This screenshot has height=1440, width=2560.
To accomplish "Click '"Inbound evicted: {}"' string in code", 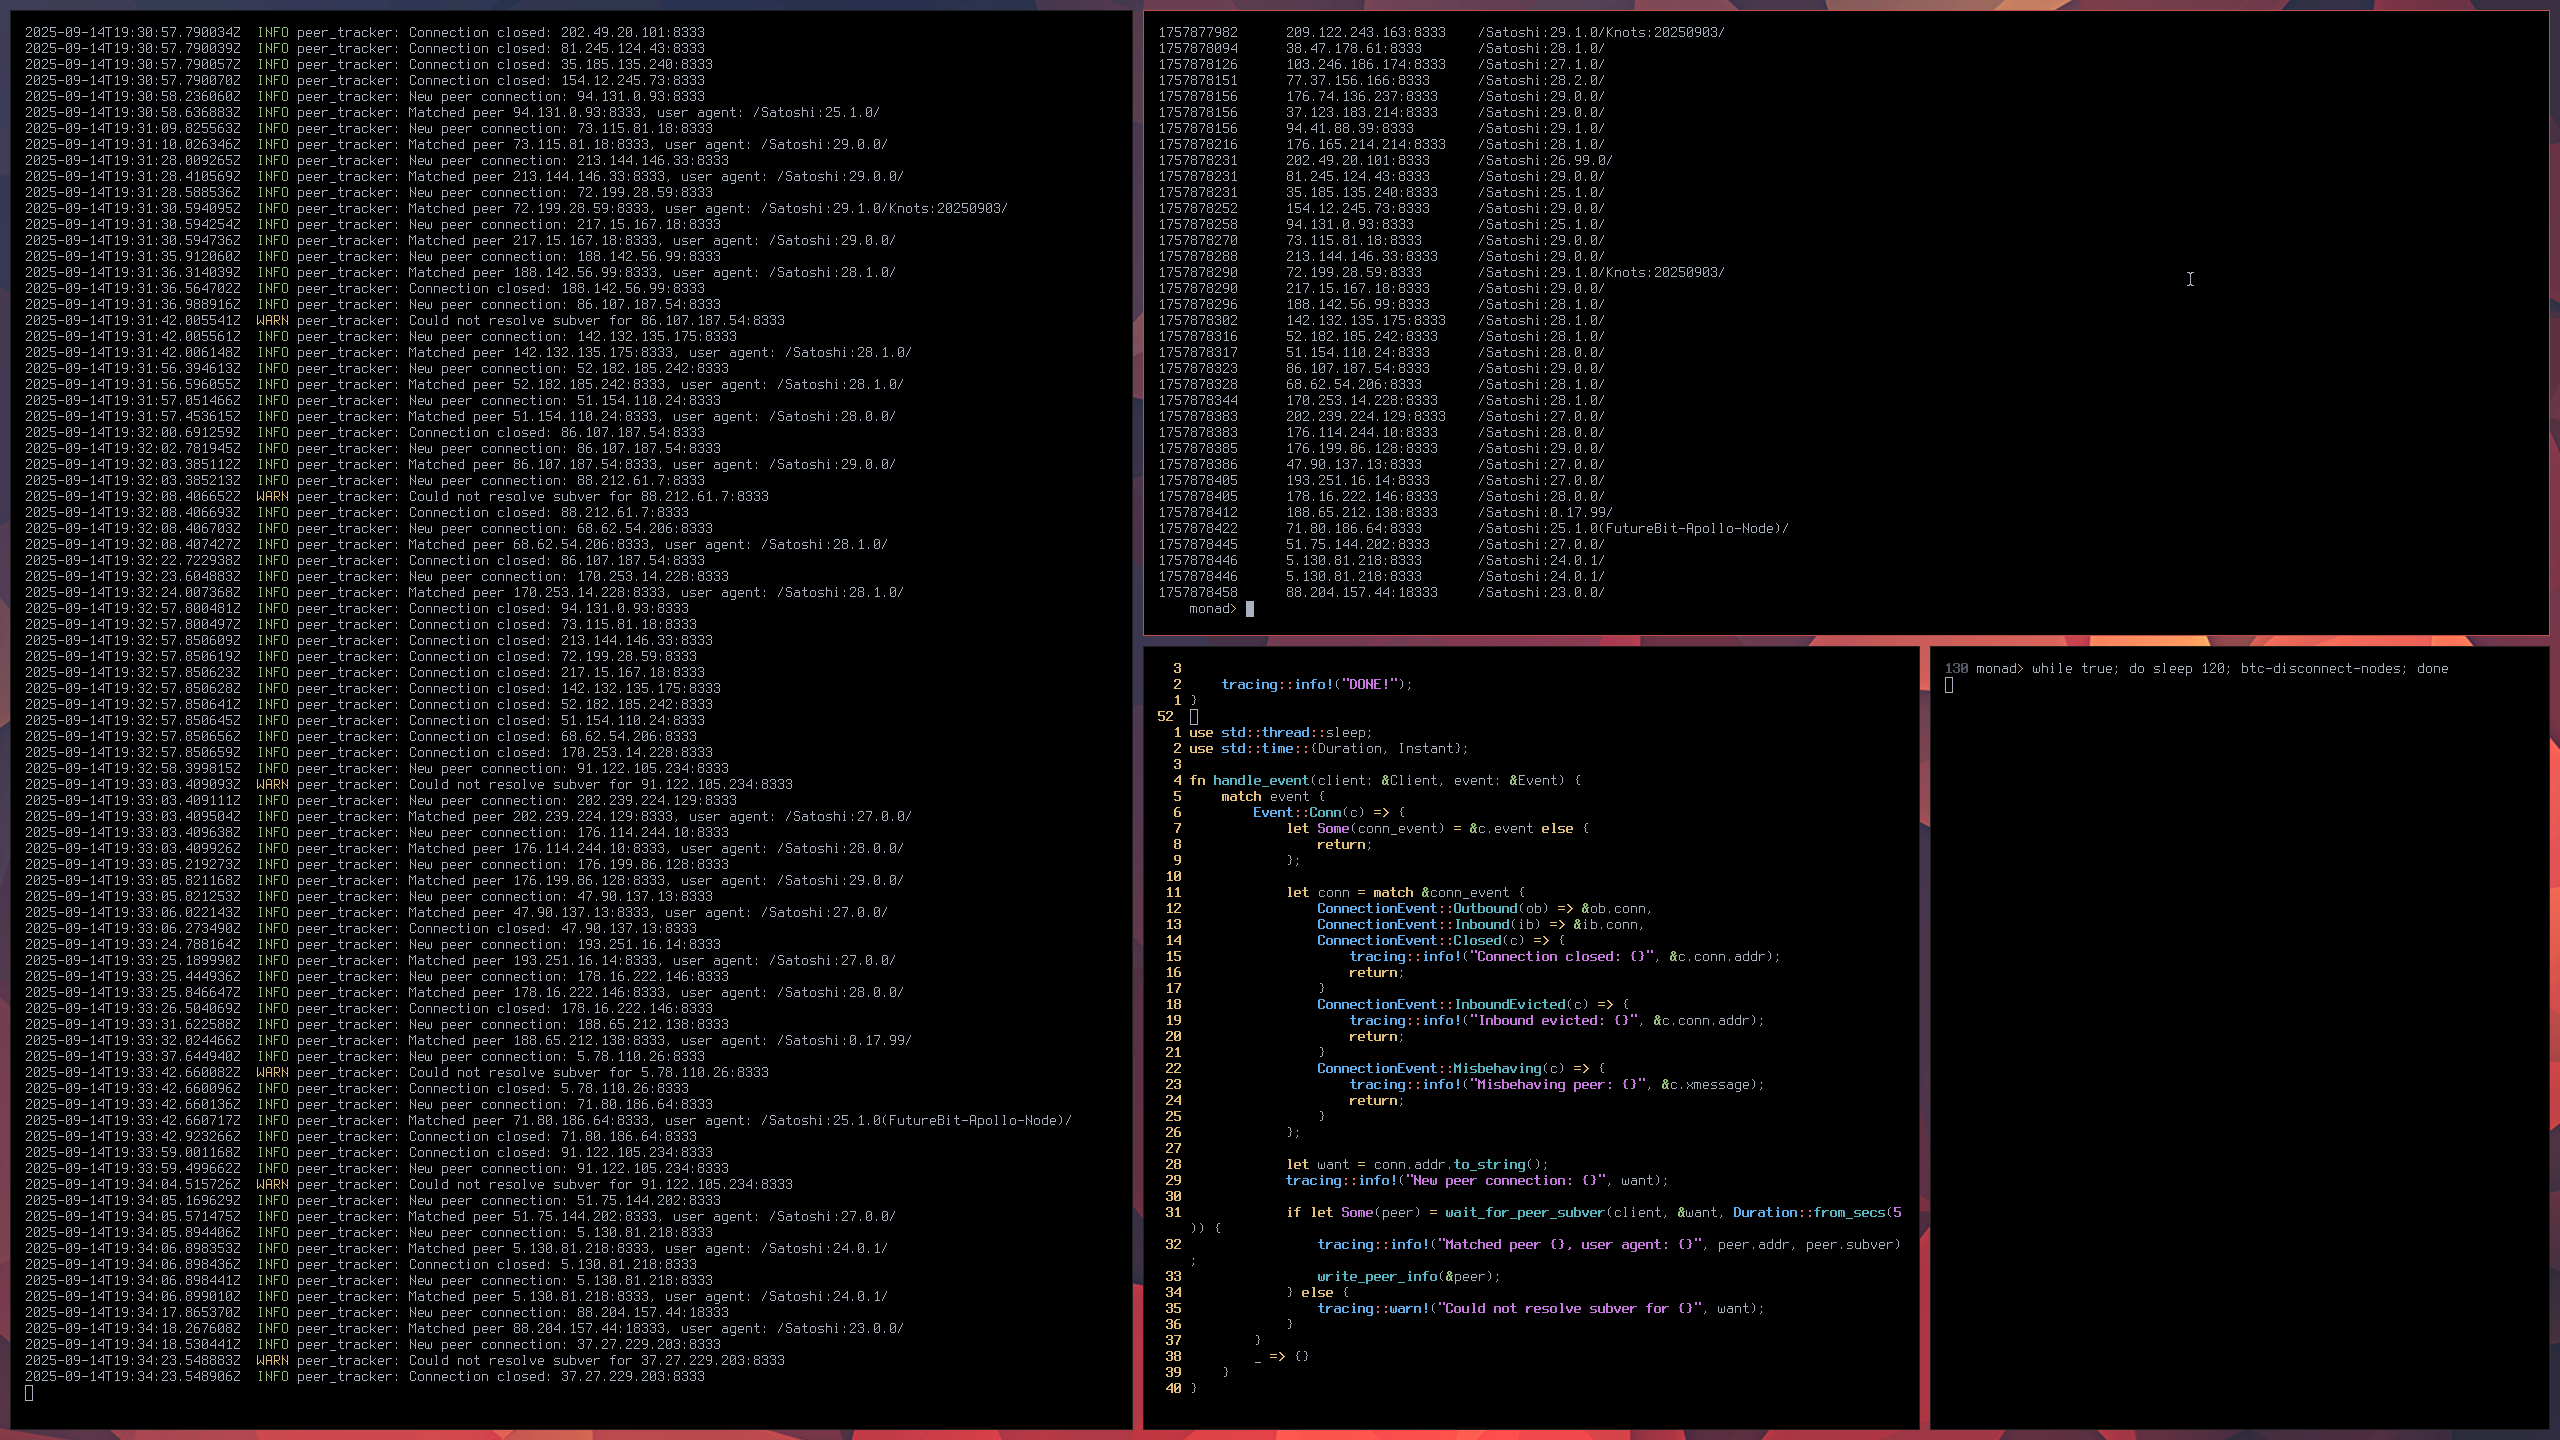I will pos(1553,1020).
